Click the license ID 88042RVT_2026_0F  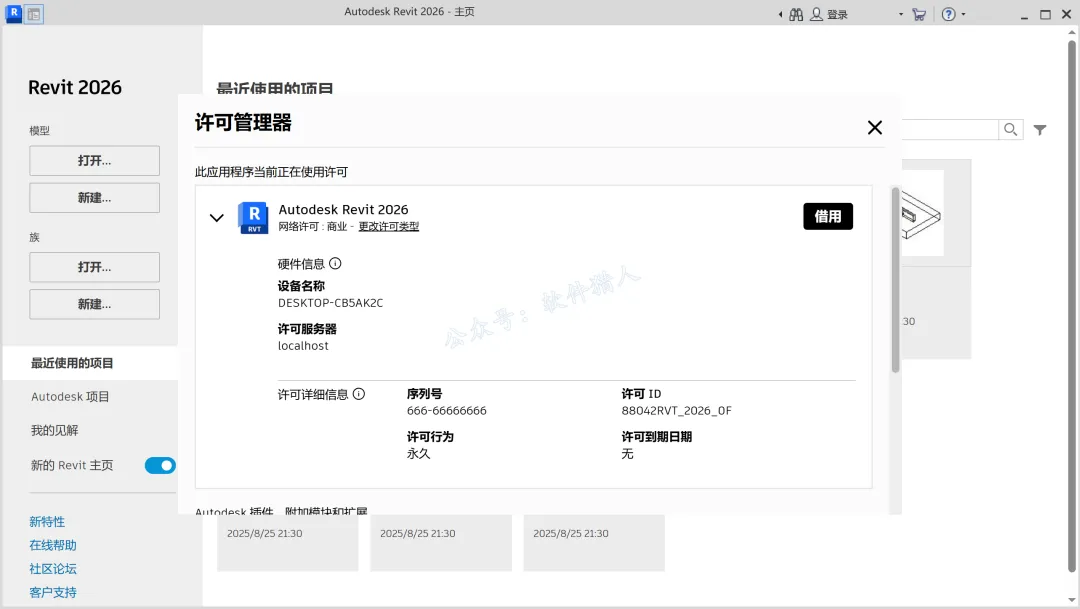coord(676,411)
